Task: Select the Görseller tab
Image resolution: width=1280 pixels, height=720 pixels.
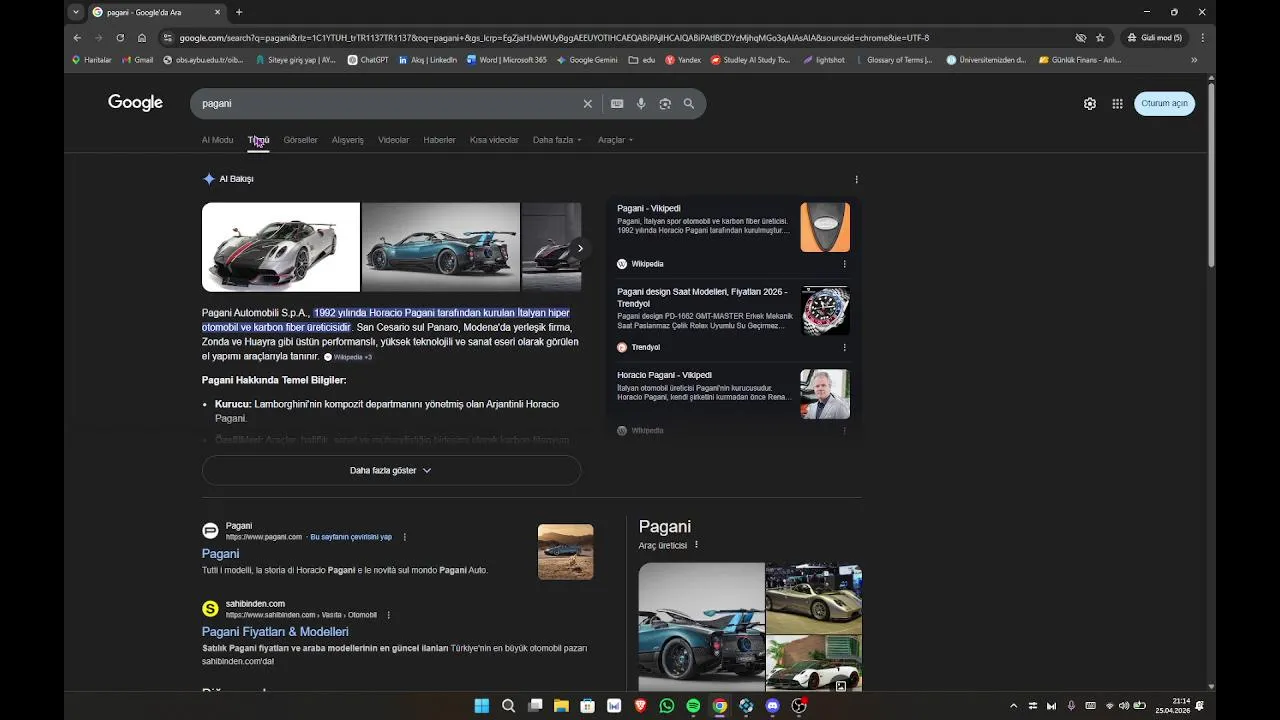Action: [300, 140]
